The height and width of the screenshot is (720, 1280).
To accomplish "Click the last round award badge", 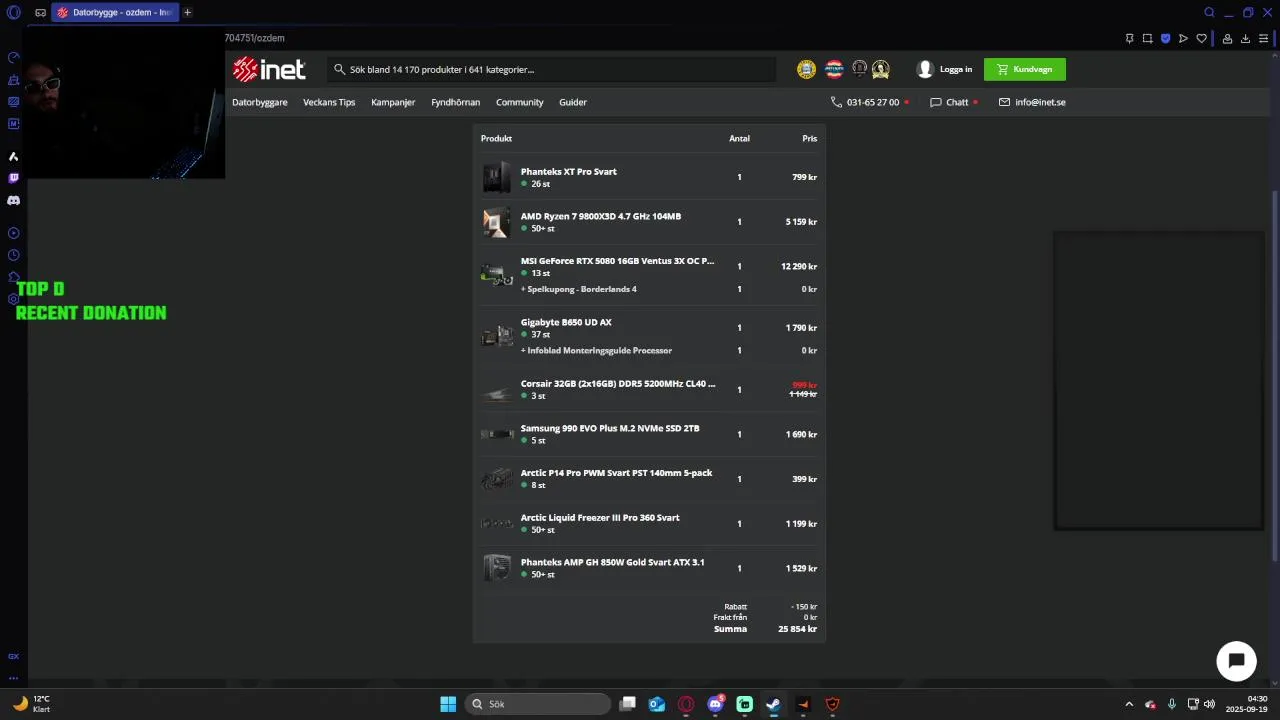I will (880, 69).
